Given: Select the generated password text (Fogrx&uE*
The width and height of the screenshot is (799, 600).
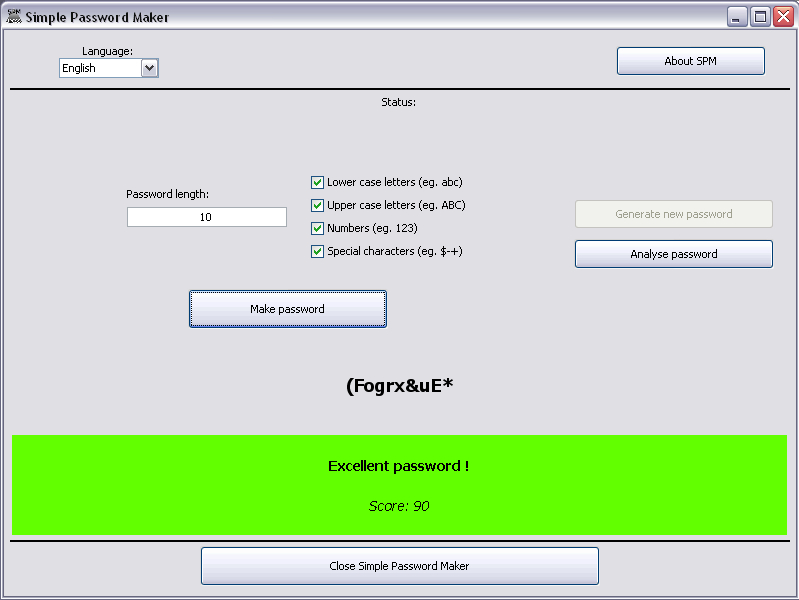Looking at the screenshot, I should point(400,386).
